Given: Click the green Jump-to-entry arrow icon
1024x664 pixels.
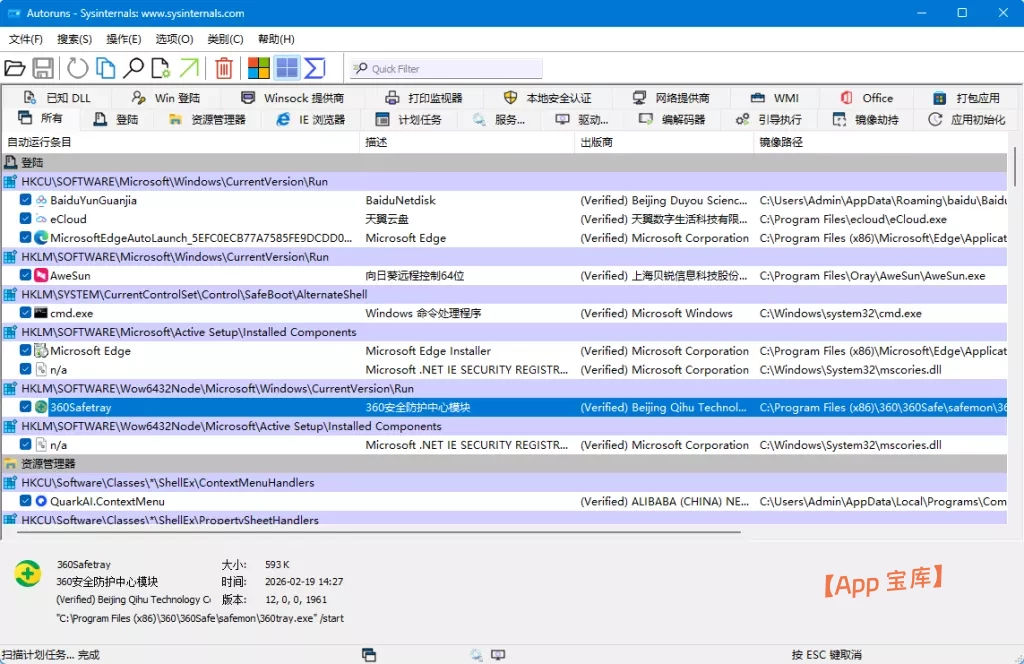Looking at the screenshot, I should pos(189,68).
